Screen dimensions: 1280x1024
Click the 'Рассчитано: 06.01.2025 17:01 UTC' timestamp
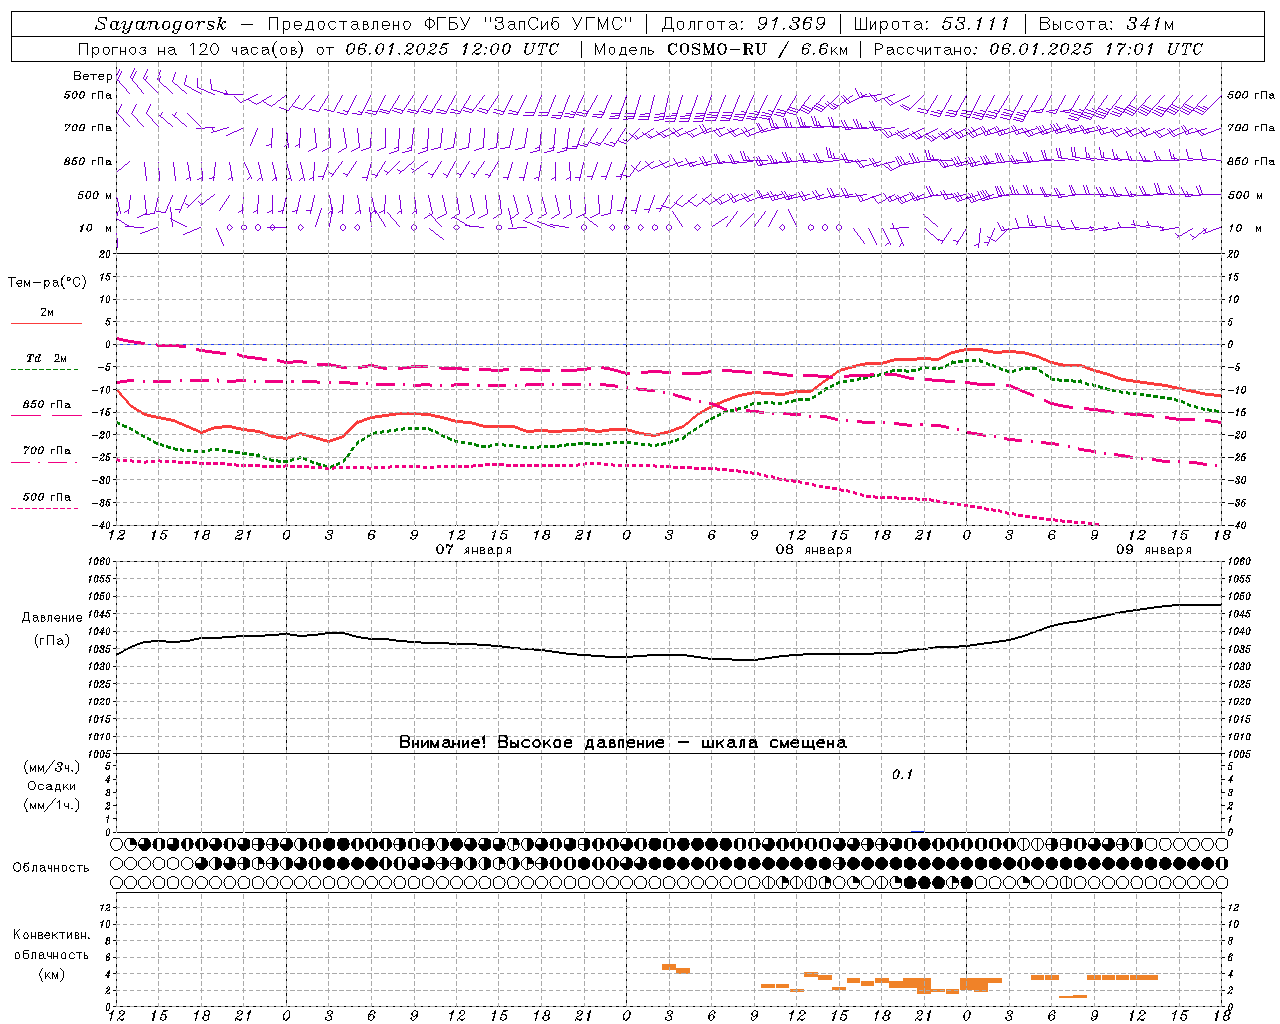coord(1038,49)
